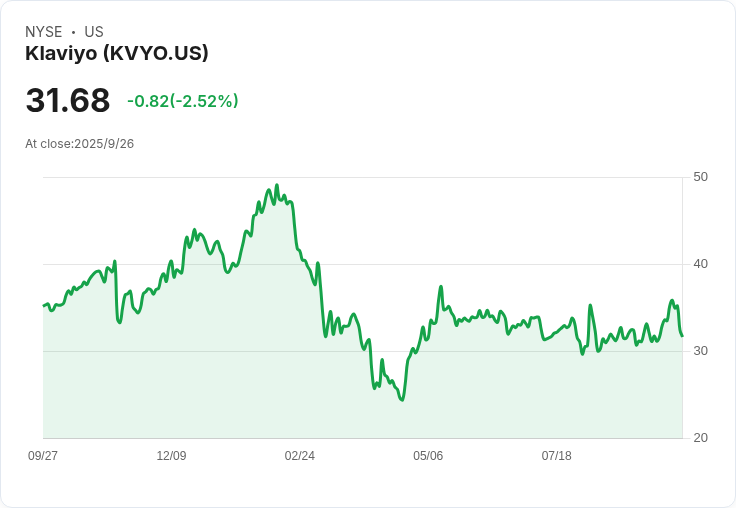This screenshot has width=736, height=508.
Task: Click the Klaviyo (KVYO.US) stock title
Action: (117, 54)
